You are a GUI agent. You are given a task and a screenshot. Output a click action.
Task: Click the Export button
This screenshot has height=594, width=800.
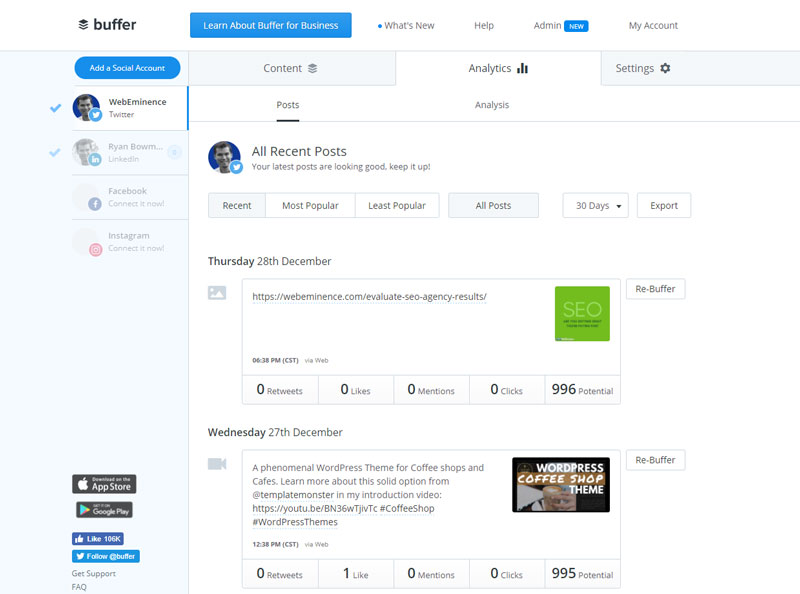664,206
